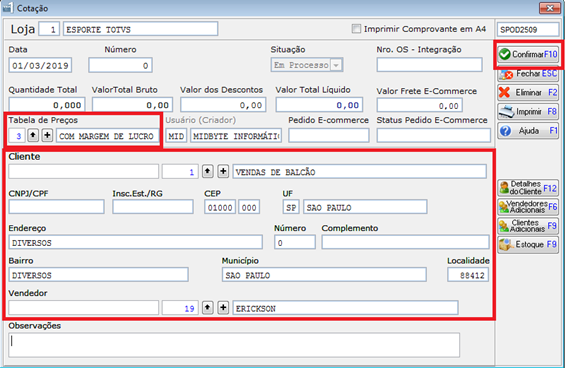566x368 pixels.
Task: Click the Complemento field
Action: [406, 242]
